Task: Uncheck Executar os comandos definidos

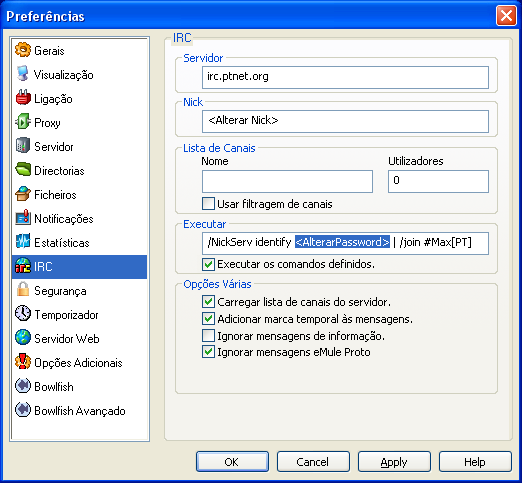Action: point(208,264)
